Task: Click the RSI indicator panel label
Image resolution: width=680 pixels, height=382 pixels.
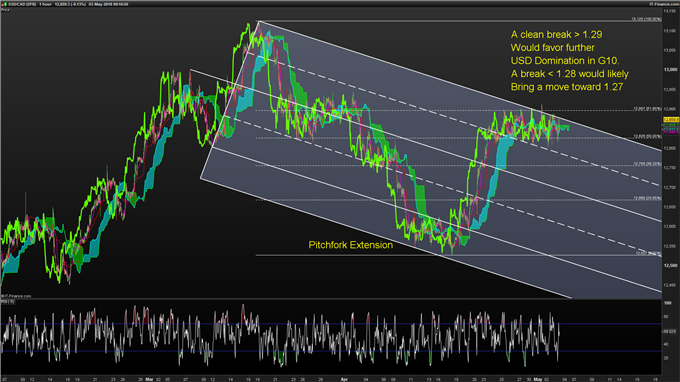Action: tap(7, 301)
